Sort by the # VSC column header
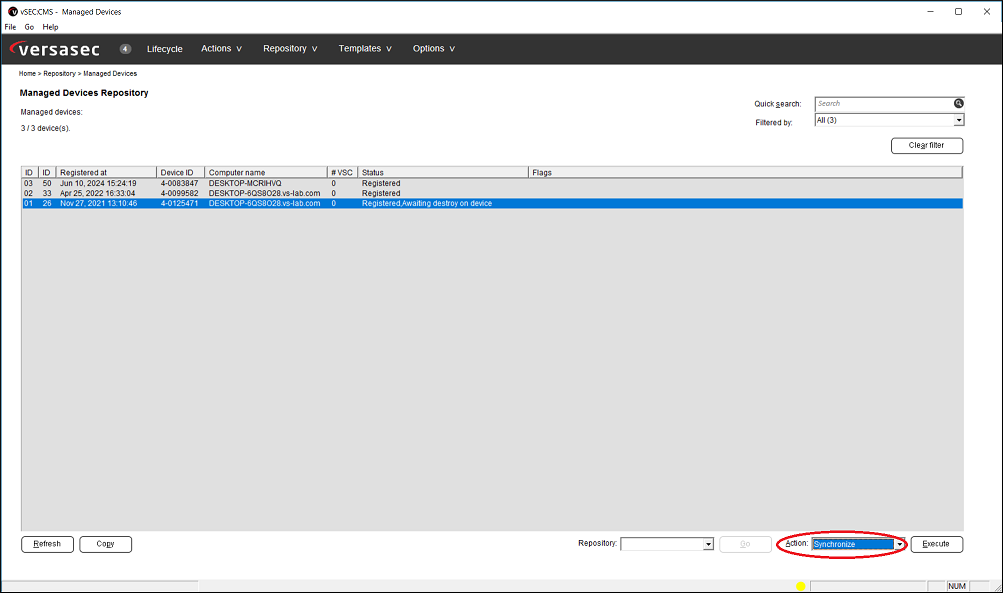1003x593 pixels. point(342,173)
